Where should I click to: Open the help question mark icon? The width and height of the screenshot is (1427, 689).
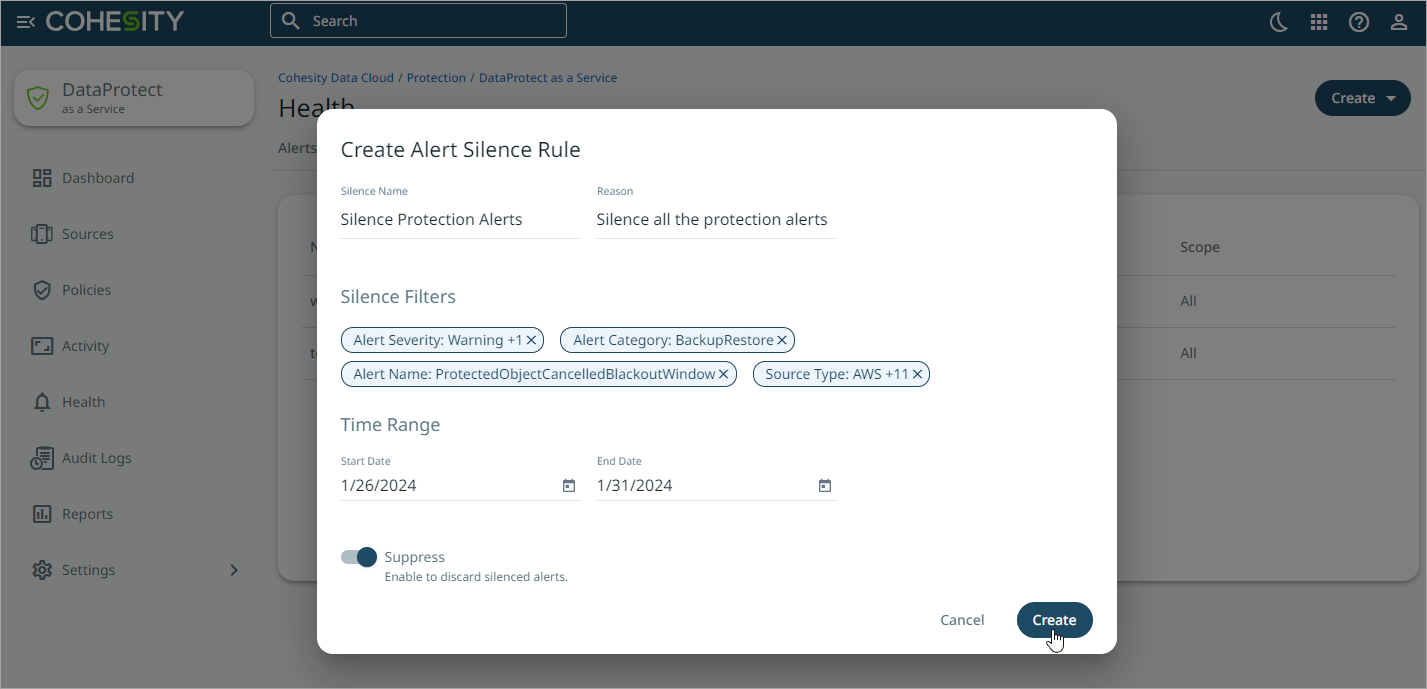tap(1358, 22)
